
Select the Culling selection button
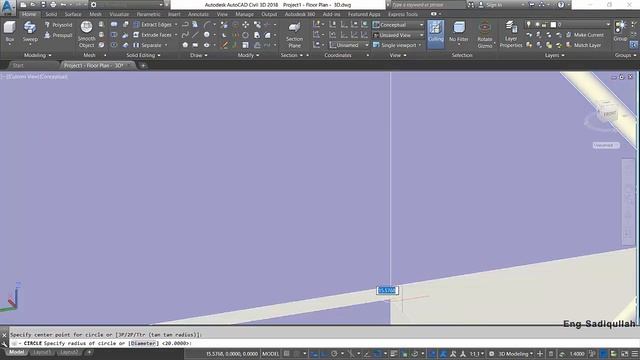pyautogui.click(x=436, y=33)
